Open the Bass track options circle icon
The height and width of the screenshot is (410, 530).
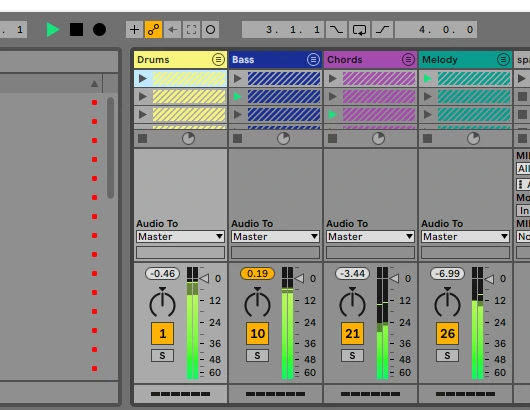point(313,60)
